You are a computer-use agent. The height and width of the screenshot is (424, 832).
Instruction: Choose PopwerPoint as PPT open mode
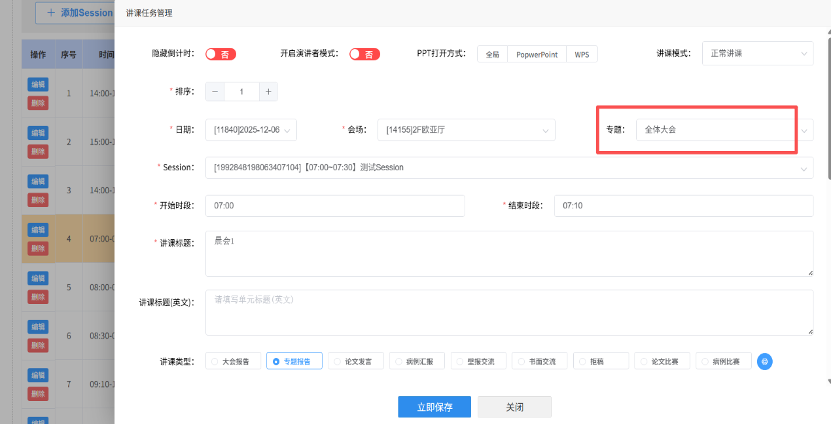(x=537, y=54)
